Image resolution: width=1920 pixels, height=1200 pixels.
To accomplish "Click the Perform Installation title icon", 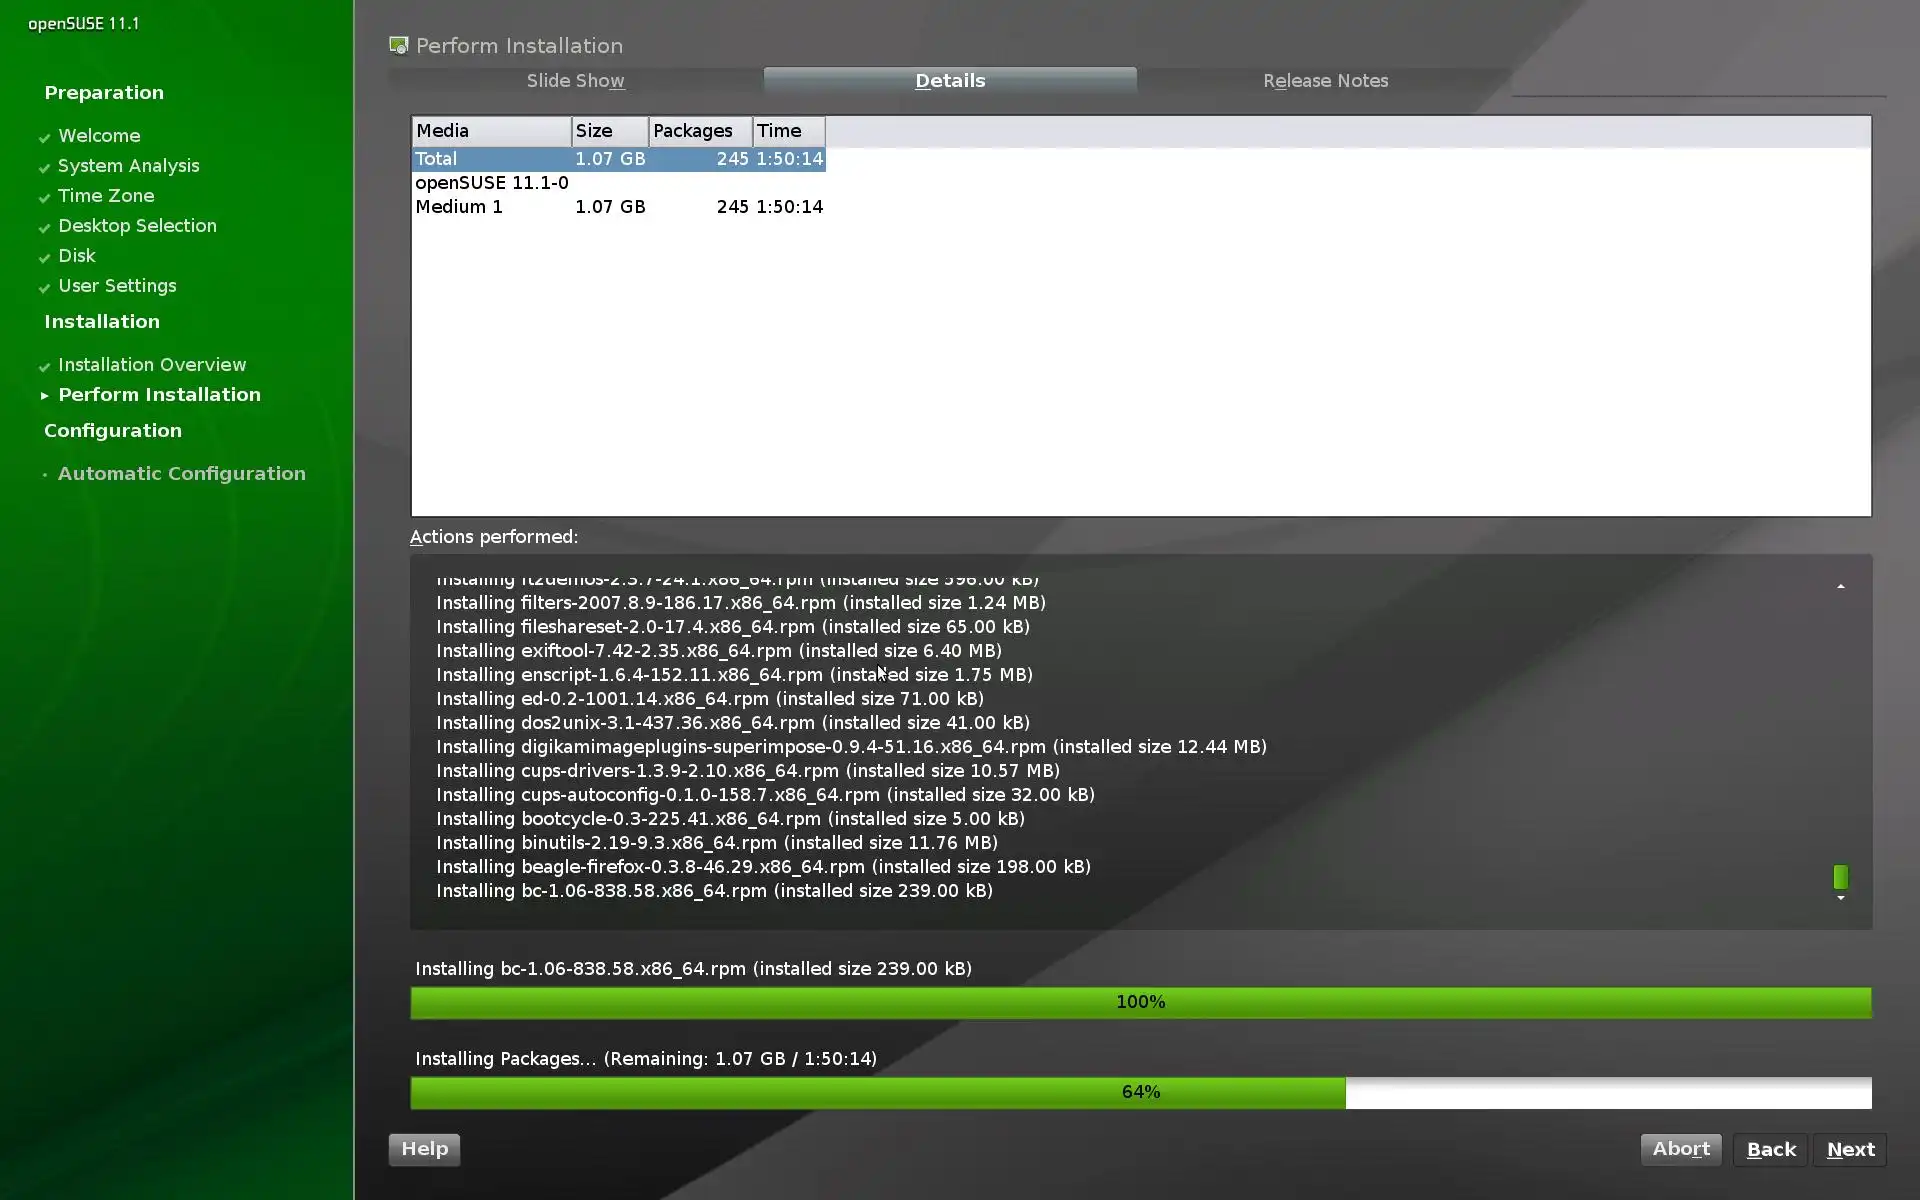I will 399,46.
